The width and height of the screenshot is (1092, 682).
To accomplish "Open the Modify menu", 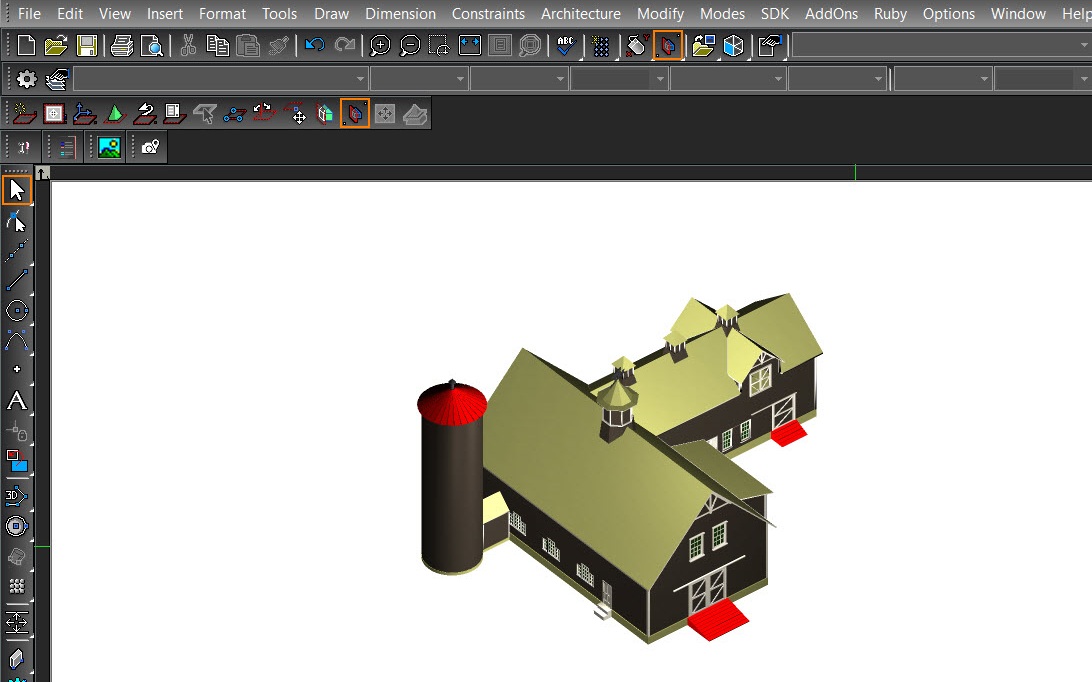I will point(660,14).
